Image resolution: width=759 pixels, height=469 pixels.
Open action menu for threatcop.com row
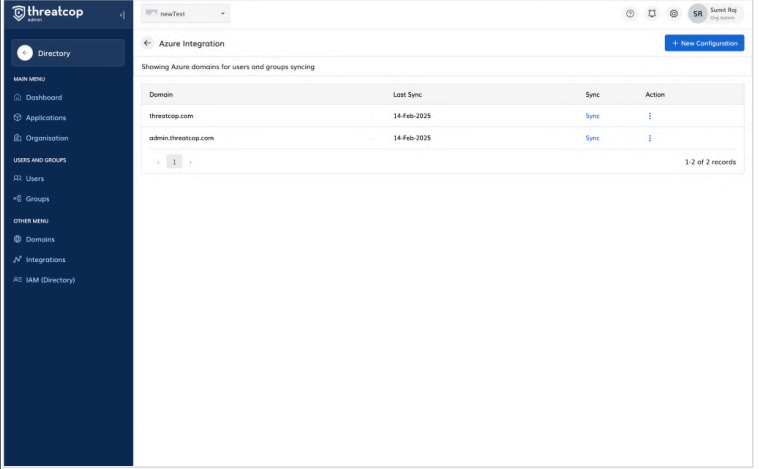649,116
